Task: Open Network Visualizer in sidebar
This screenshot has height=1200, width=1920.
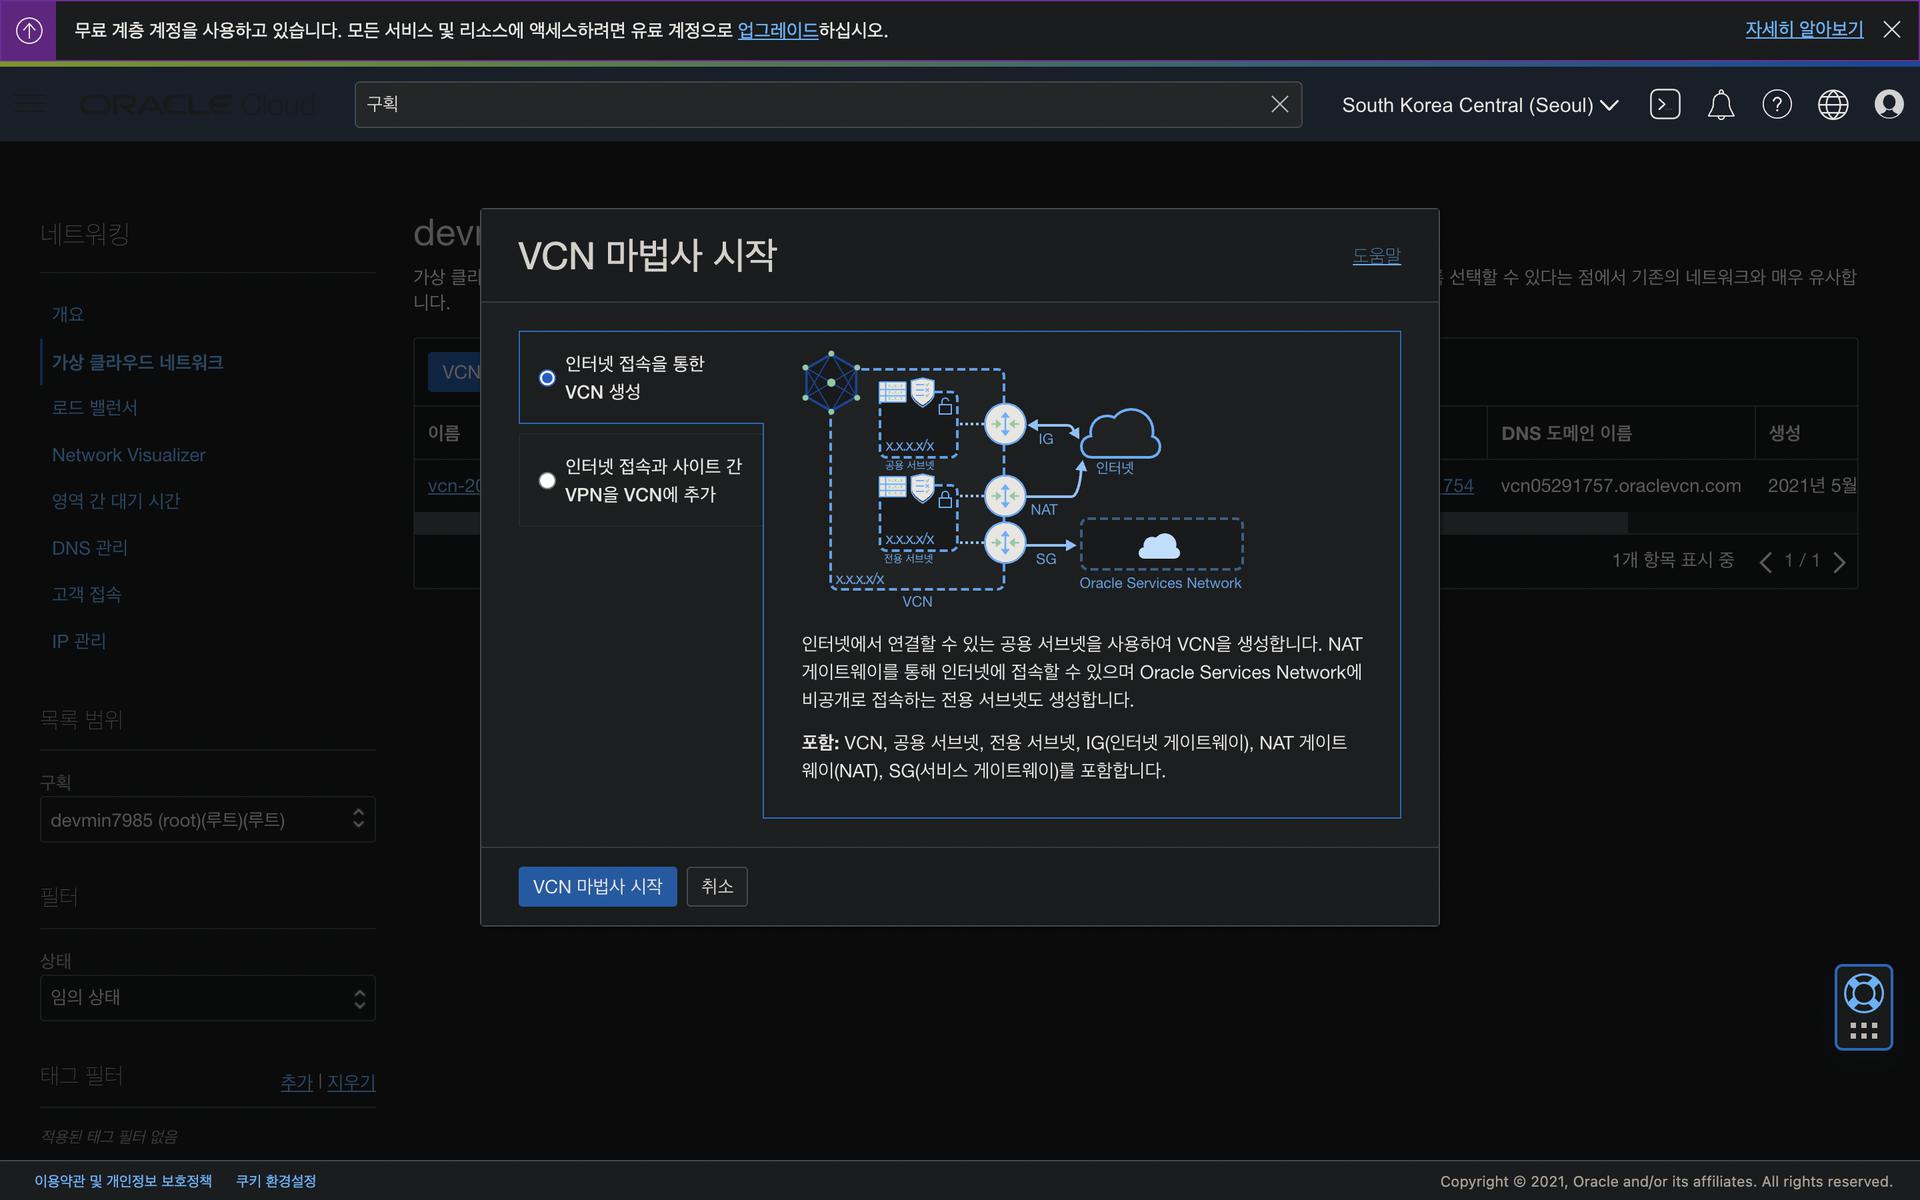Action: [128, 455]
